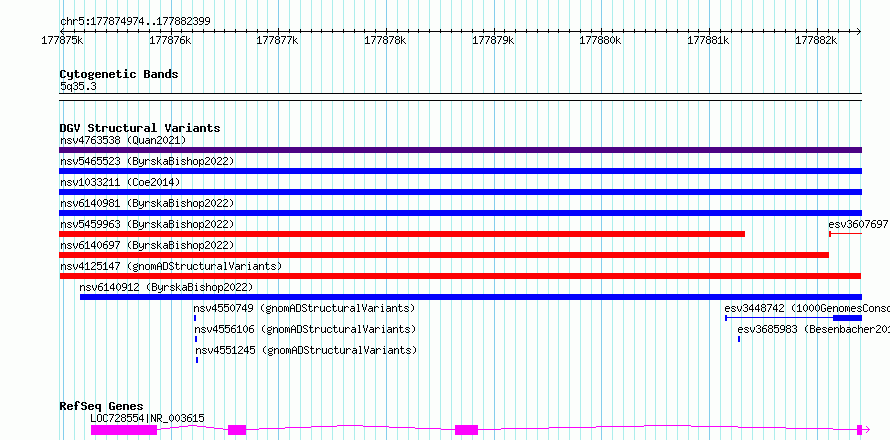Open the esv3607697 label
This screenshot has width=890, height=440.
(x=858, y=224)
